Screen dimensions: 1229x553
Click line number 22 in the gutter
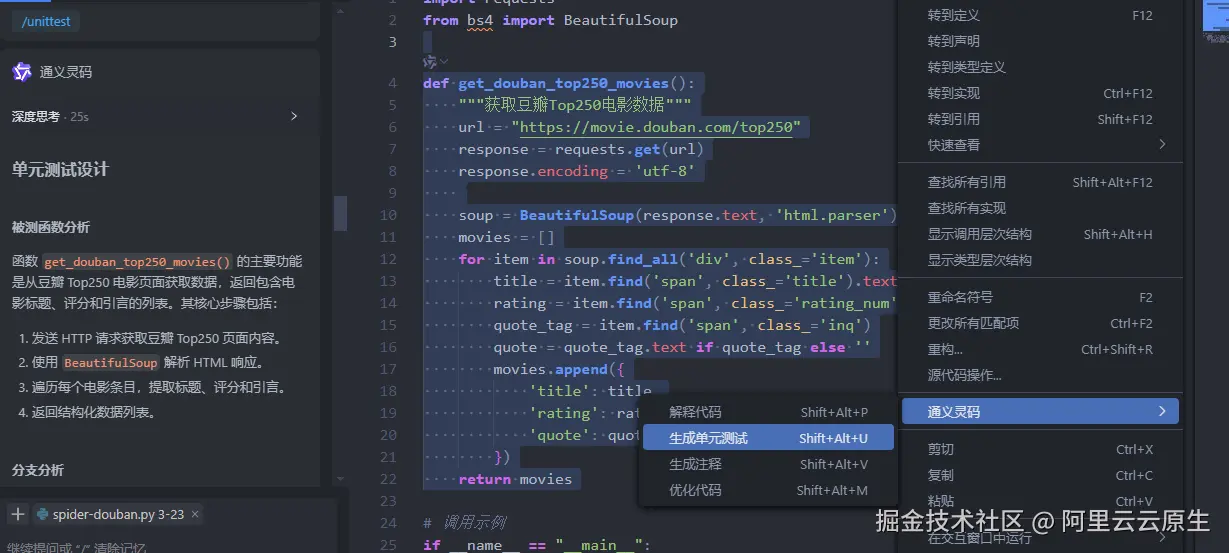pyautogui.click(x=389, y=479)
